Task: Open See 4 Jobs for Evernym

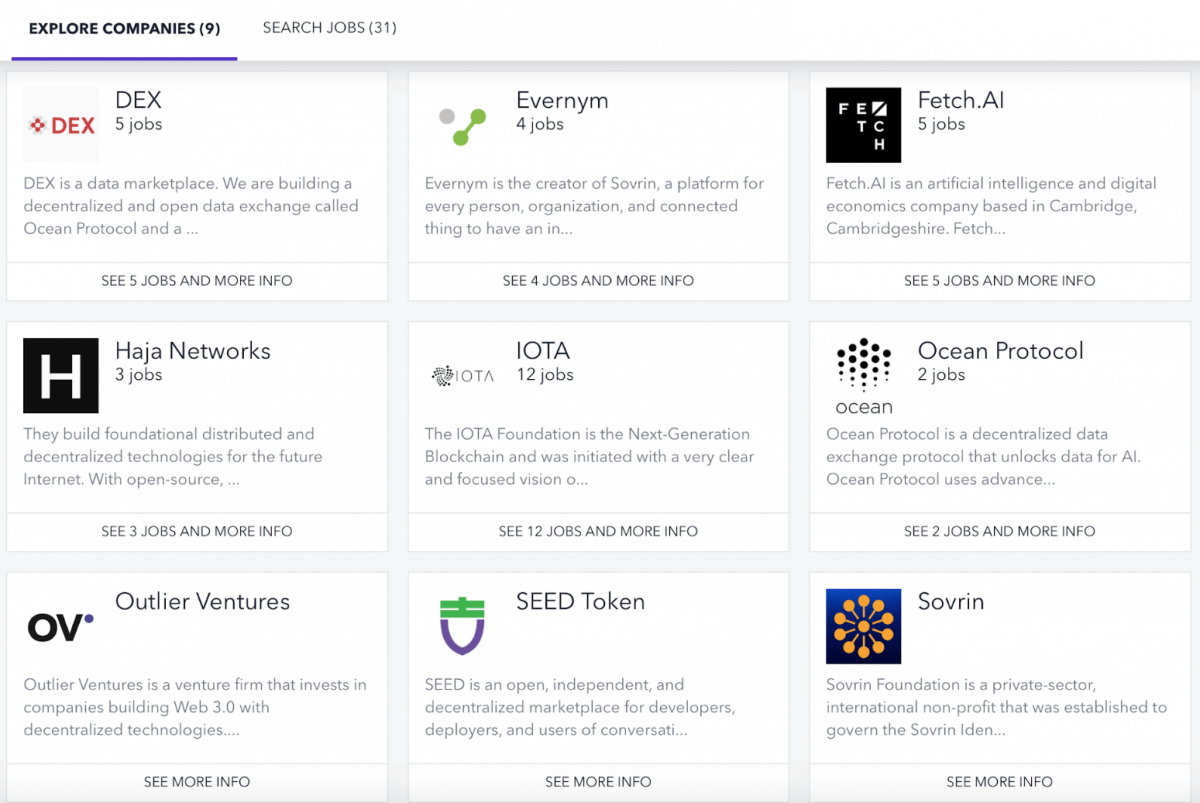Action: pyautogui.click(x=598, y=281)
